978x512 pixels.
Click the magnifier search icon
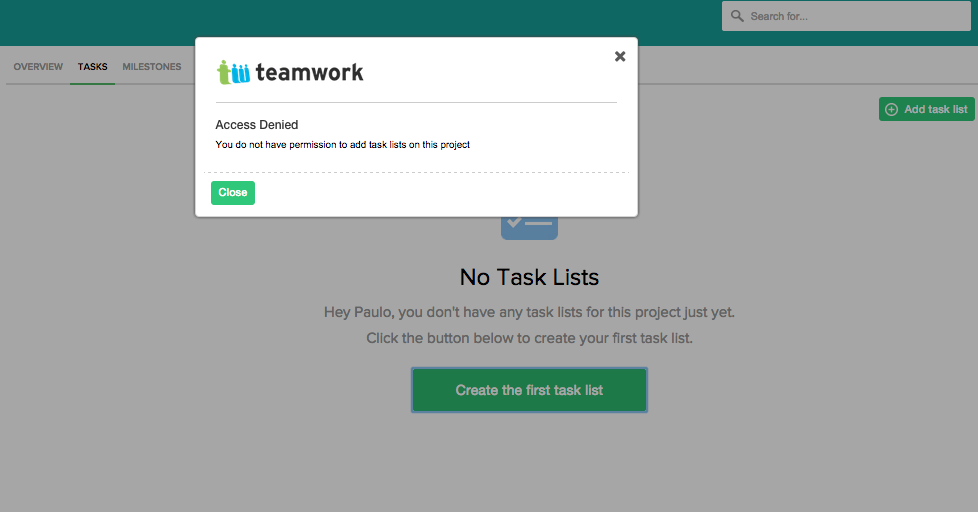tap(737, 16)
